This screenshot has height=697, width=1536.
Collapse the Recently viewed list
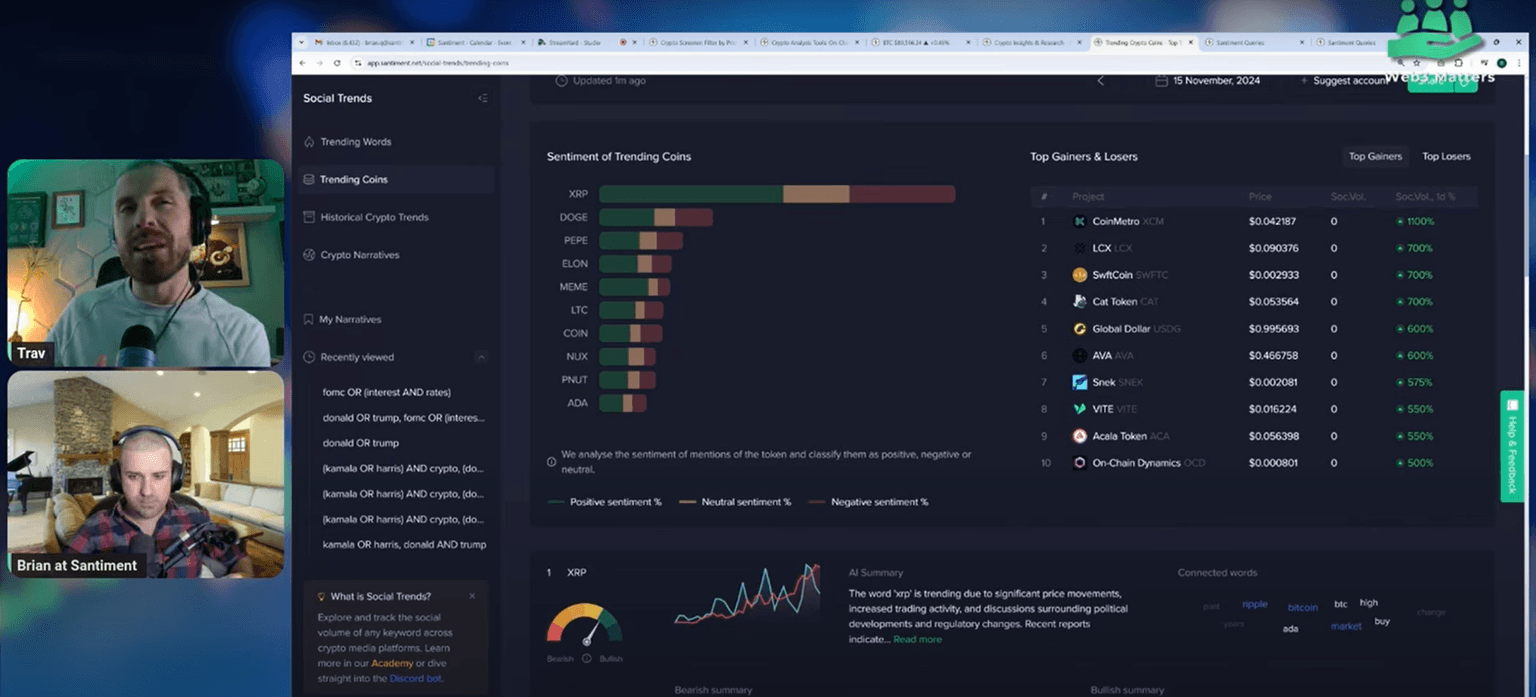pos(481,357)
